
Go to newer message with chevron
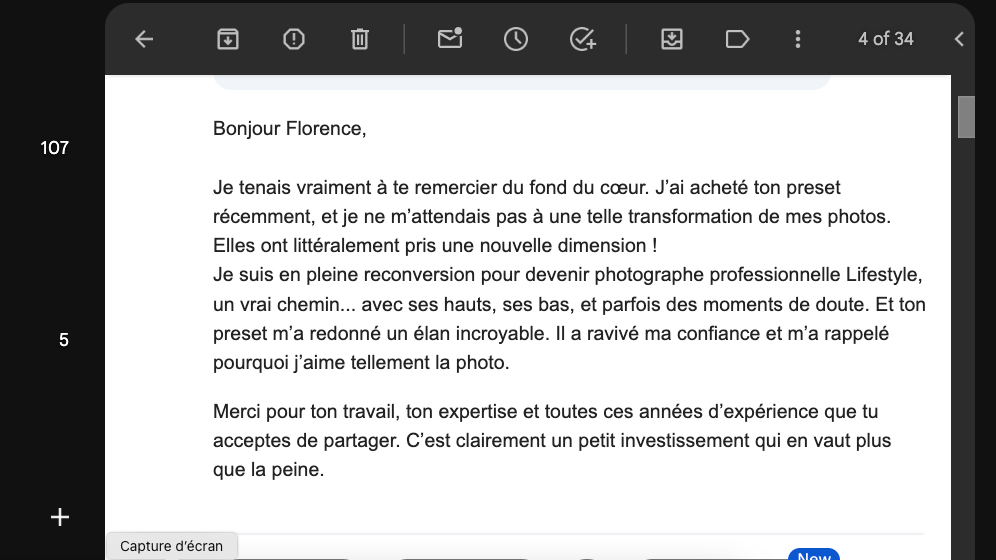959,39
